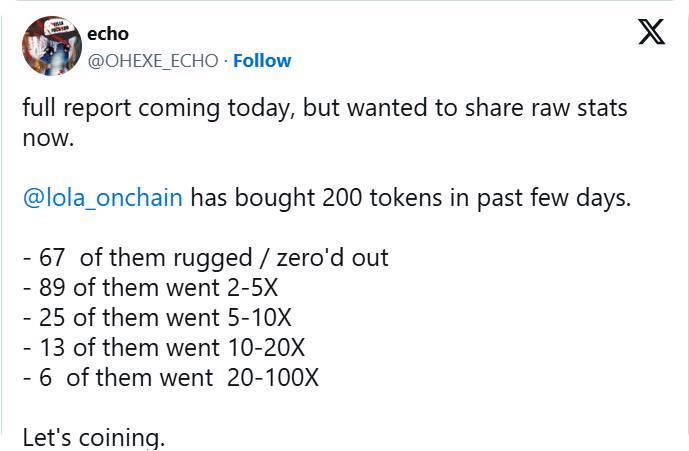This screenshot has width=689, height=451.
Task: Open the @lola_onchain mention link
Action: click(x=102, y=197)
